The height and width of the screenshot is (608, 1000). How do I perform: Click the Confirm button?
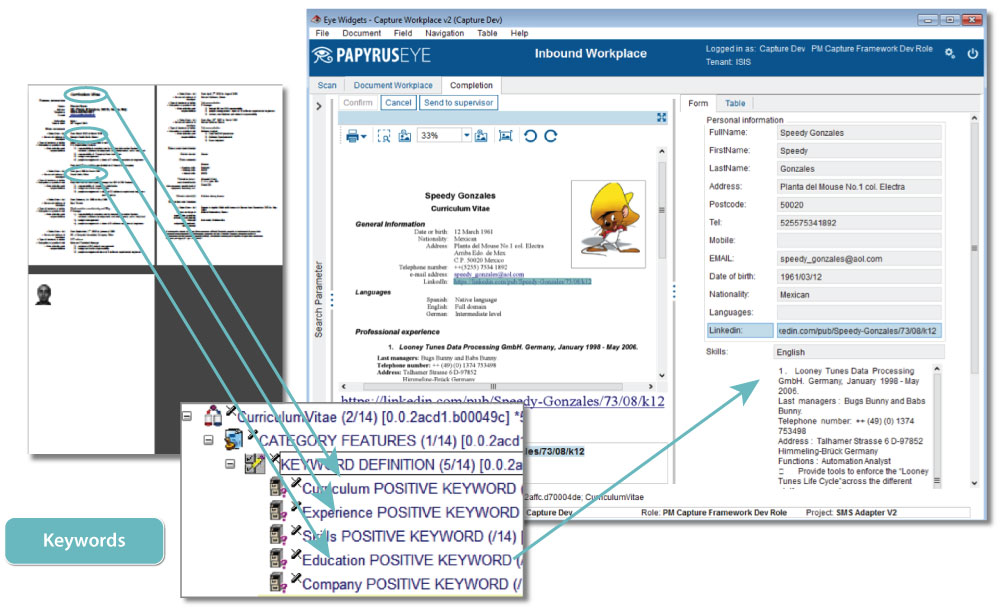(x=358, y=103)
